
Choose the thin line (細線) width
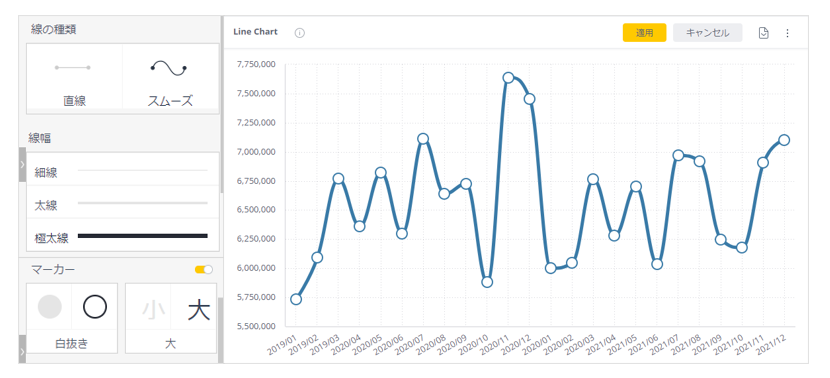click(123, 170)
